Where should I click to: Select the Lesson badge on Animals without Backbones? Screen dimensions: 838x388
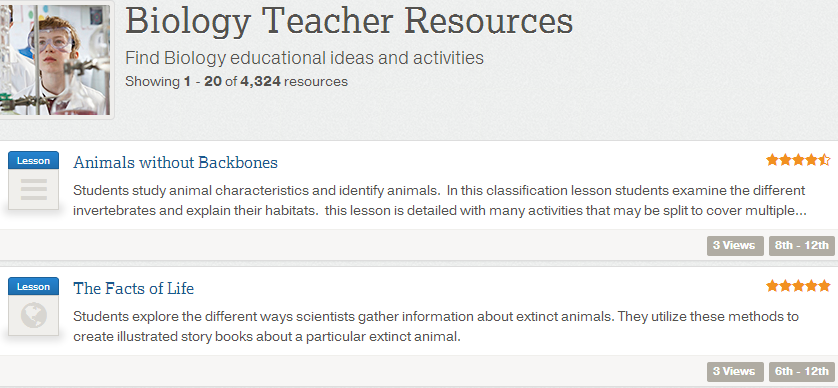(x=33, y=160)
